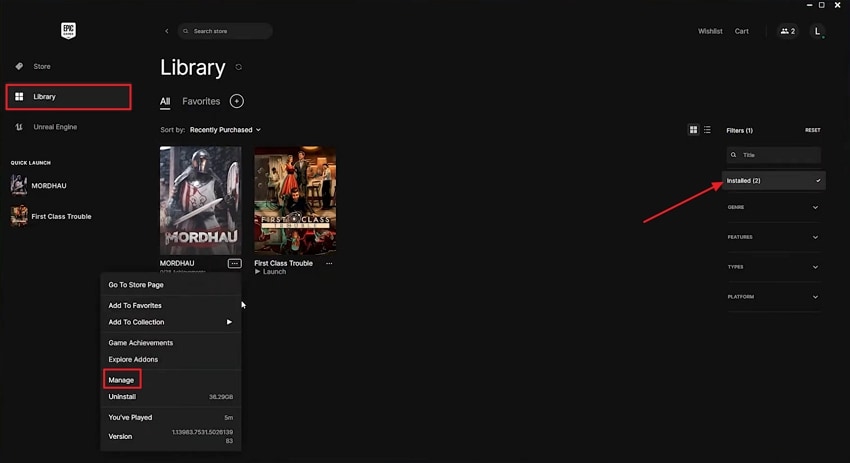Open the Wishlist
Image resolution: width=850 pixels, height=463 pixels.
(710, 31)
